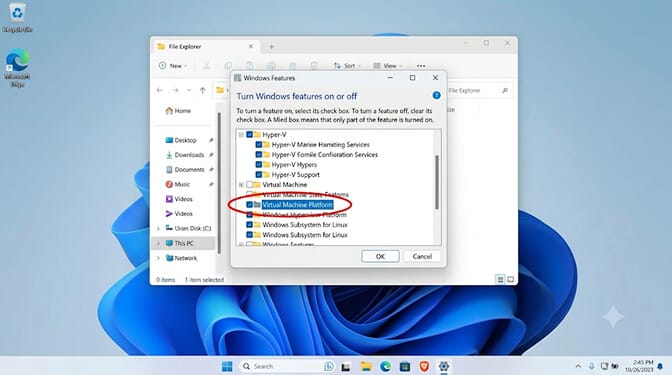The width and height of the screenshot is (672, 375).
Task: Open the notification bell in system tray
Action: click(660, 366)
